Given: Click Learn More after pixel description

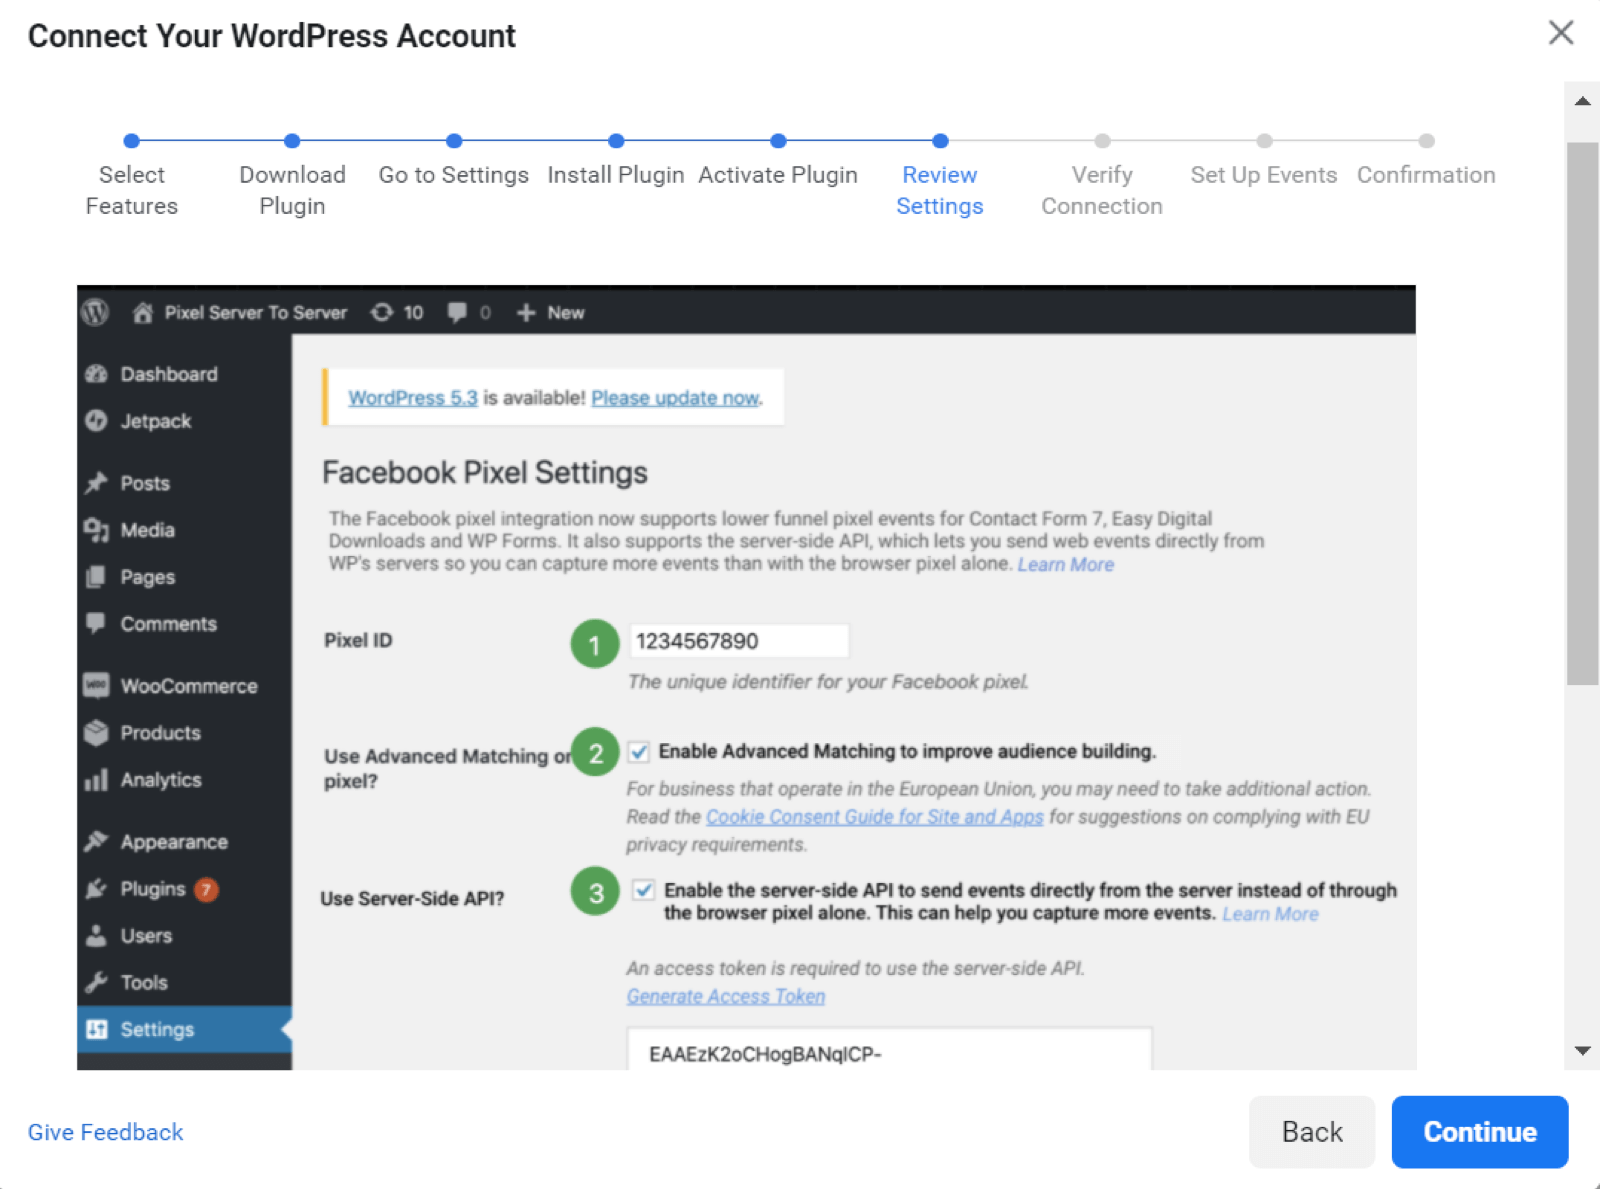Looking at the screenshot, I should [1066, 565].
